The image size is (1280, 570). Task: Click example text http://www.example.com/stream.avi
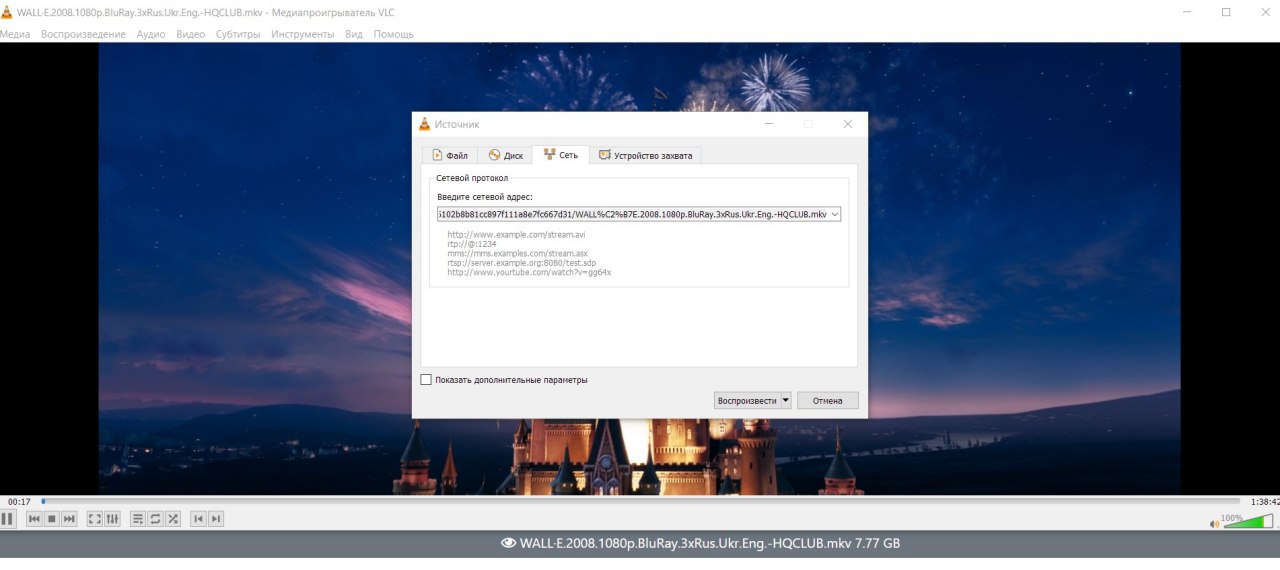pyautogui.click(x=516, y=235)
